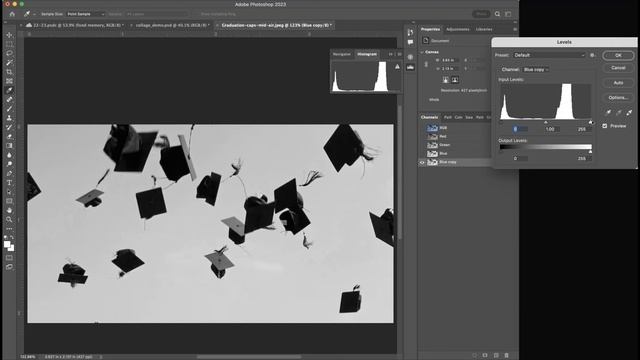Viewport: 640px width, 360px height.
Task: Select the Dodge tool
Action: 9,164
